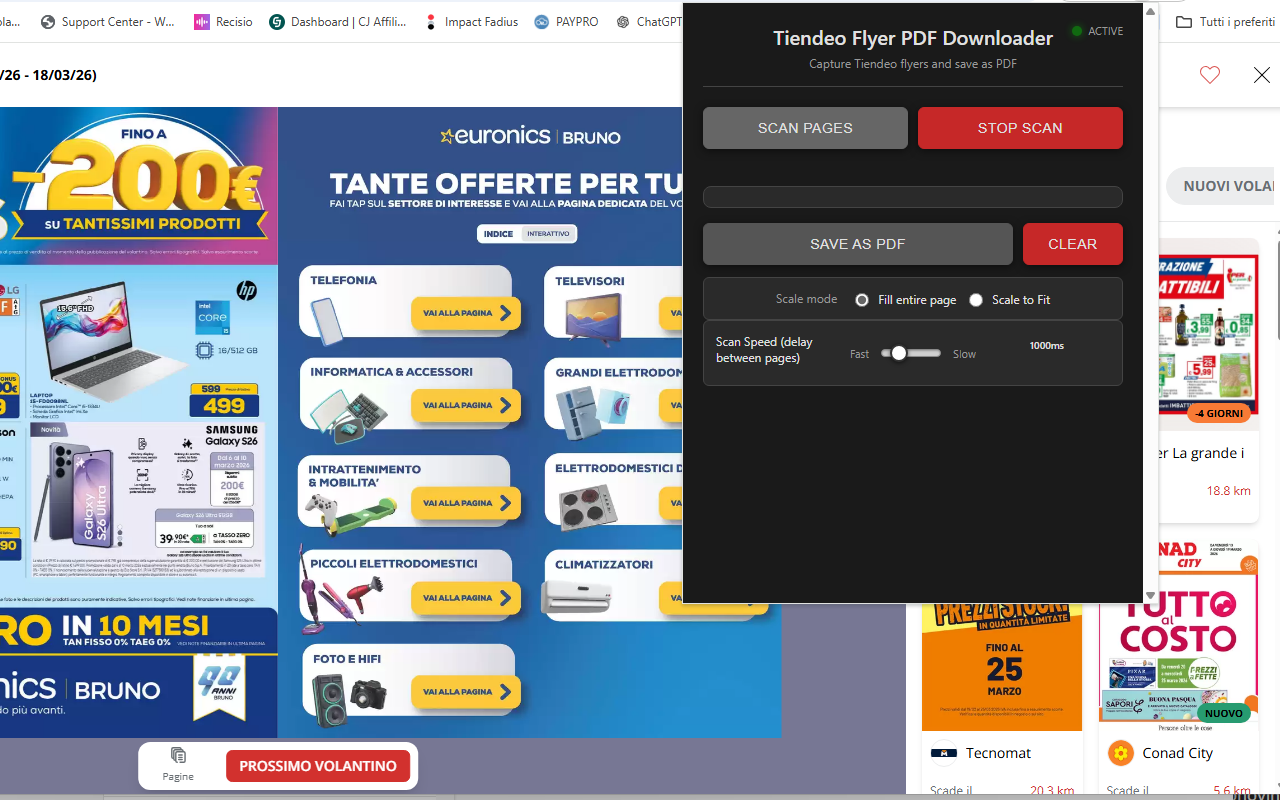Click the green ACTIVE status indicator
This screenshot has width=1280, height=800.
pyautogui.click(x=1078, y=30)
